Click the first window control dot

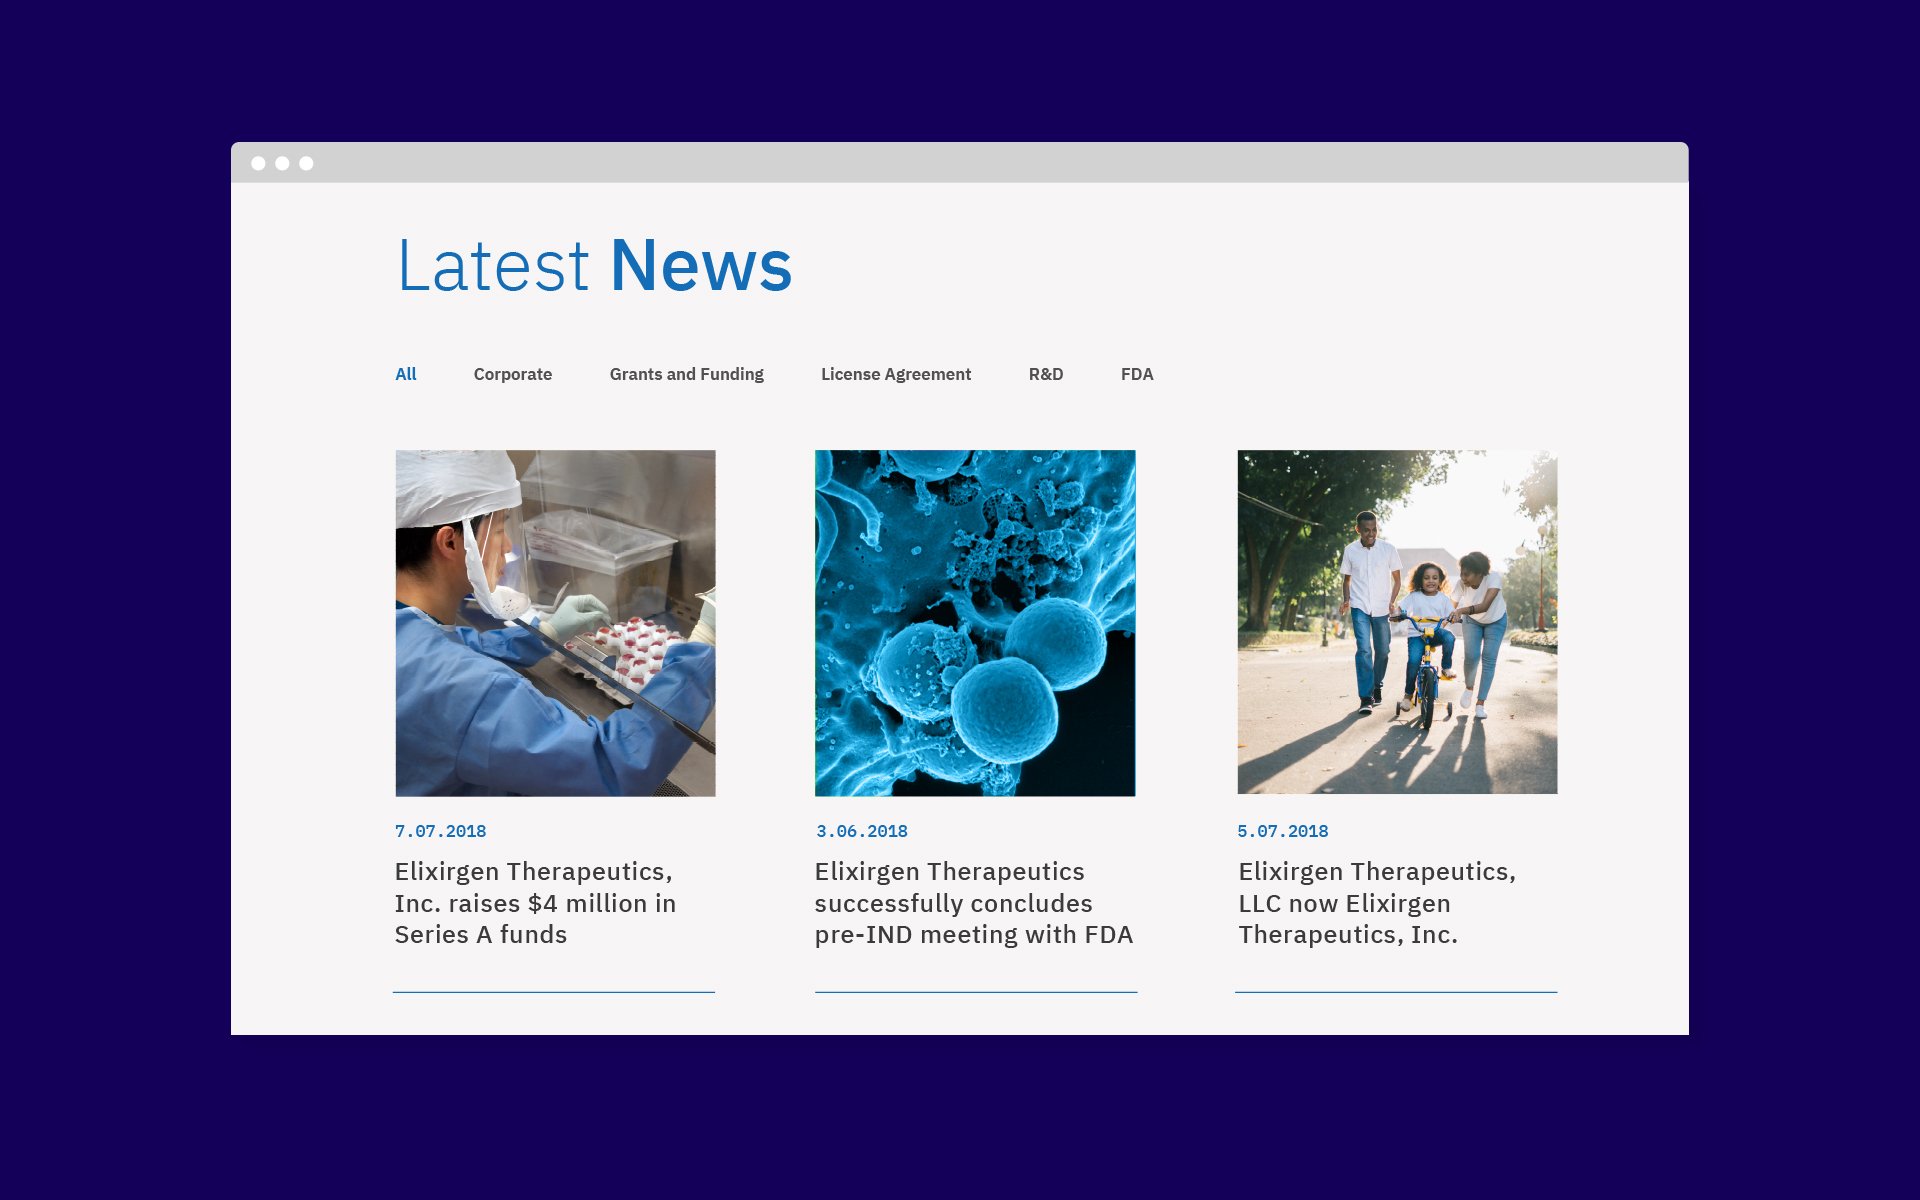tap(258, 163)
